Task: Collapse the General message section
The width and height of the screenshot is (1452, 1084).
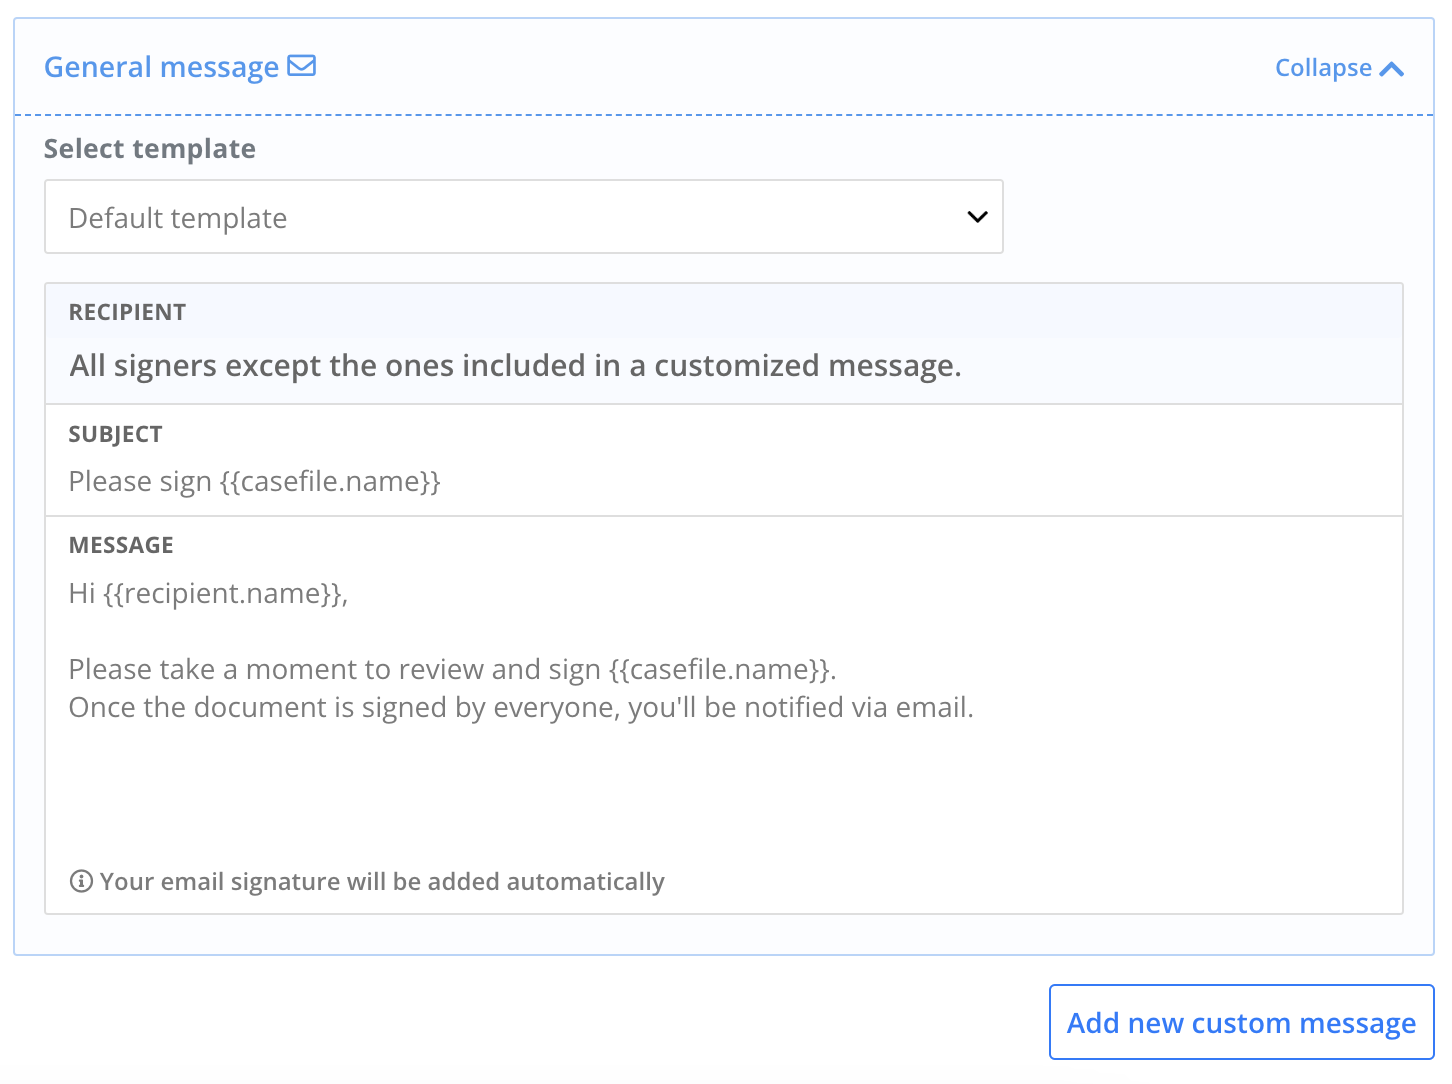Action: 1339,68
